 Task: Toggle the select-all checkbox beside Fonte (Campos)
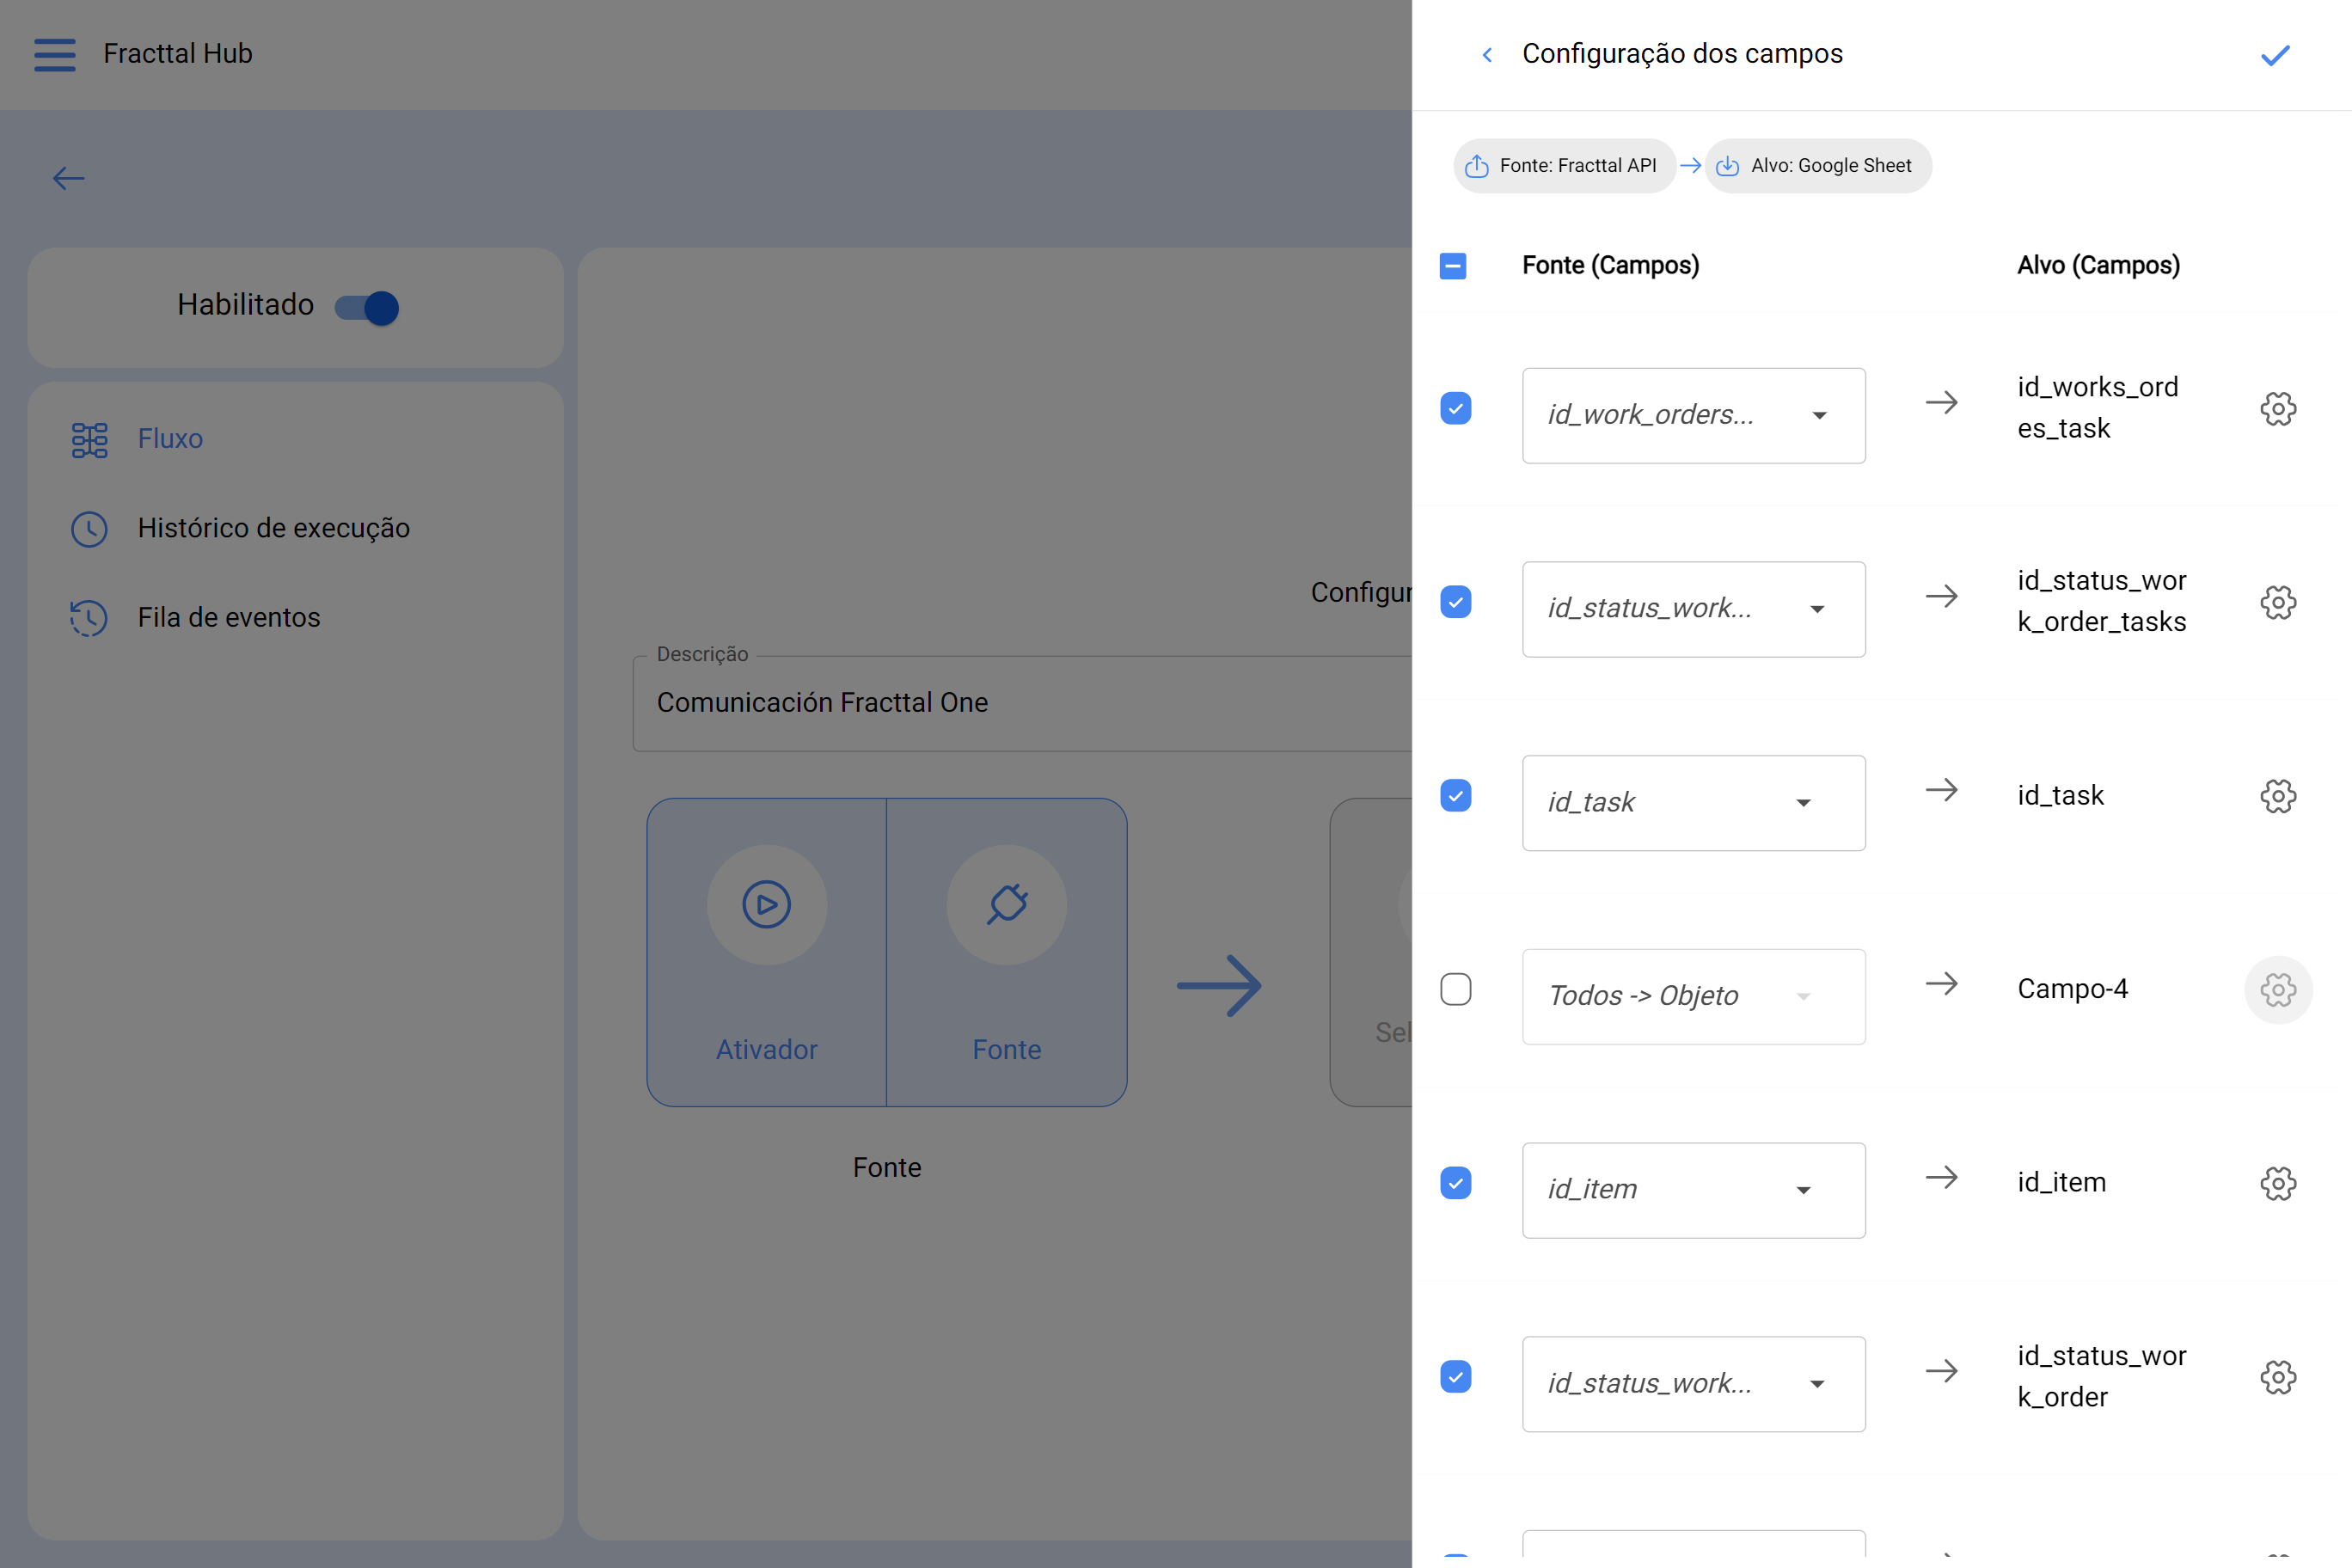(1453, 266)
